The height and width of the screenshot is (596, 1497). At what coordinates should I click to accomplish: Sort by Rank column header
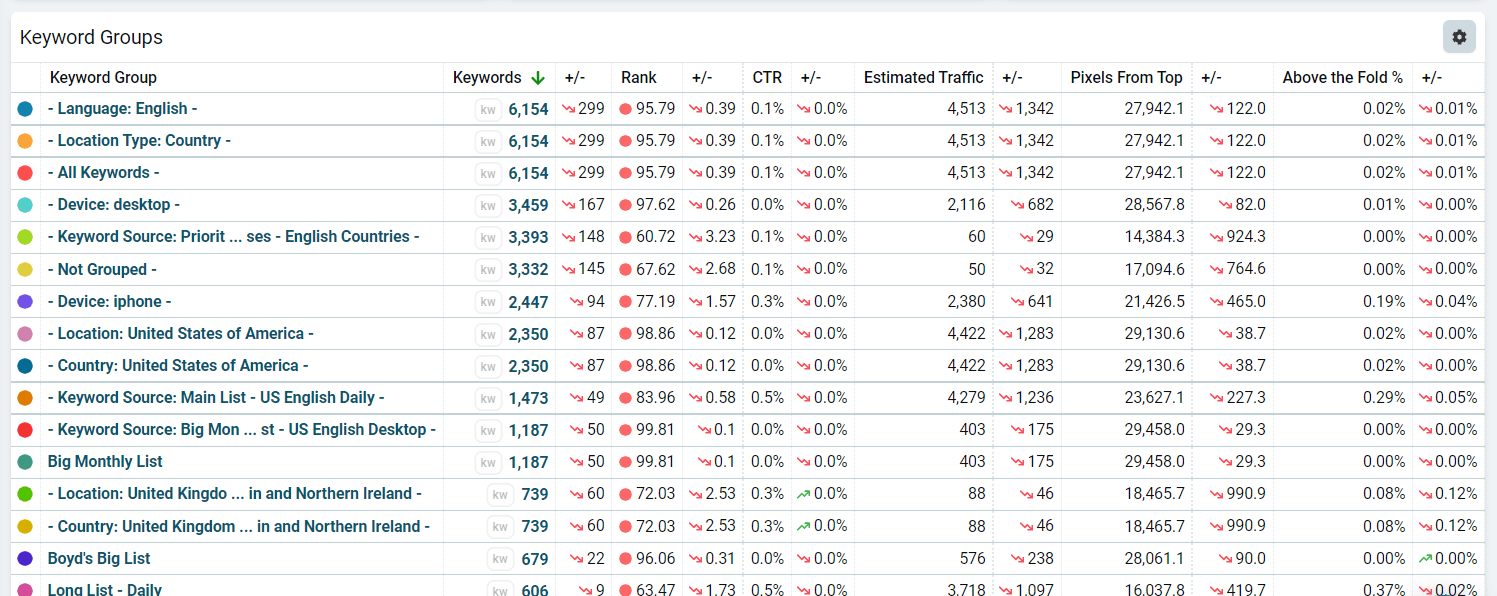coord(639,77)
